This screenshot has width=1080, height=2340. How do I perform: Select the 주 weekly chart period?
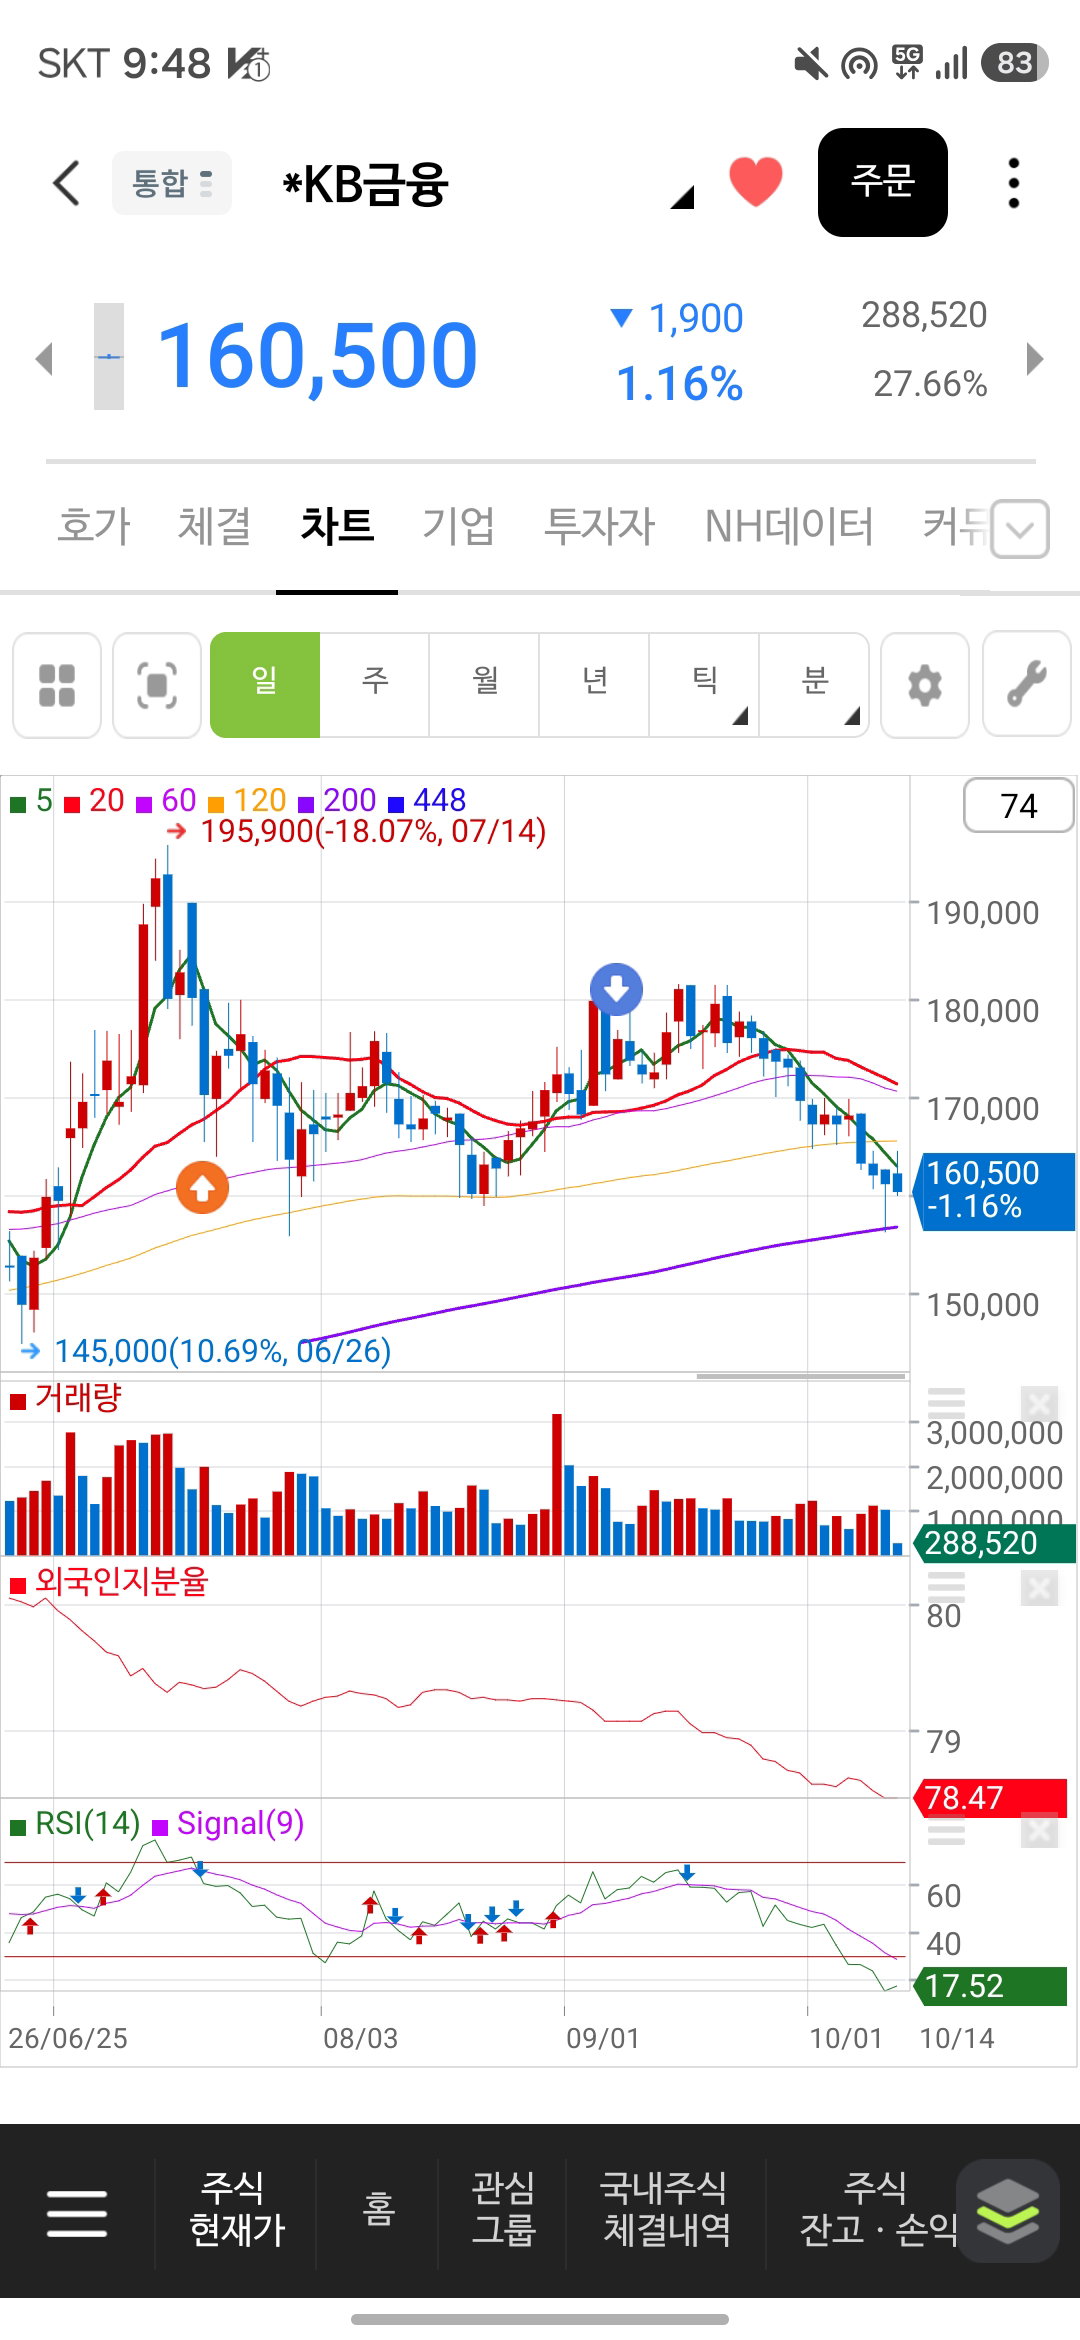pyautogui.click(x=375, y=685)
